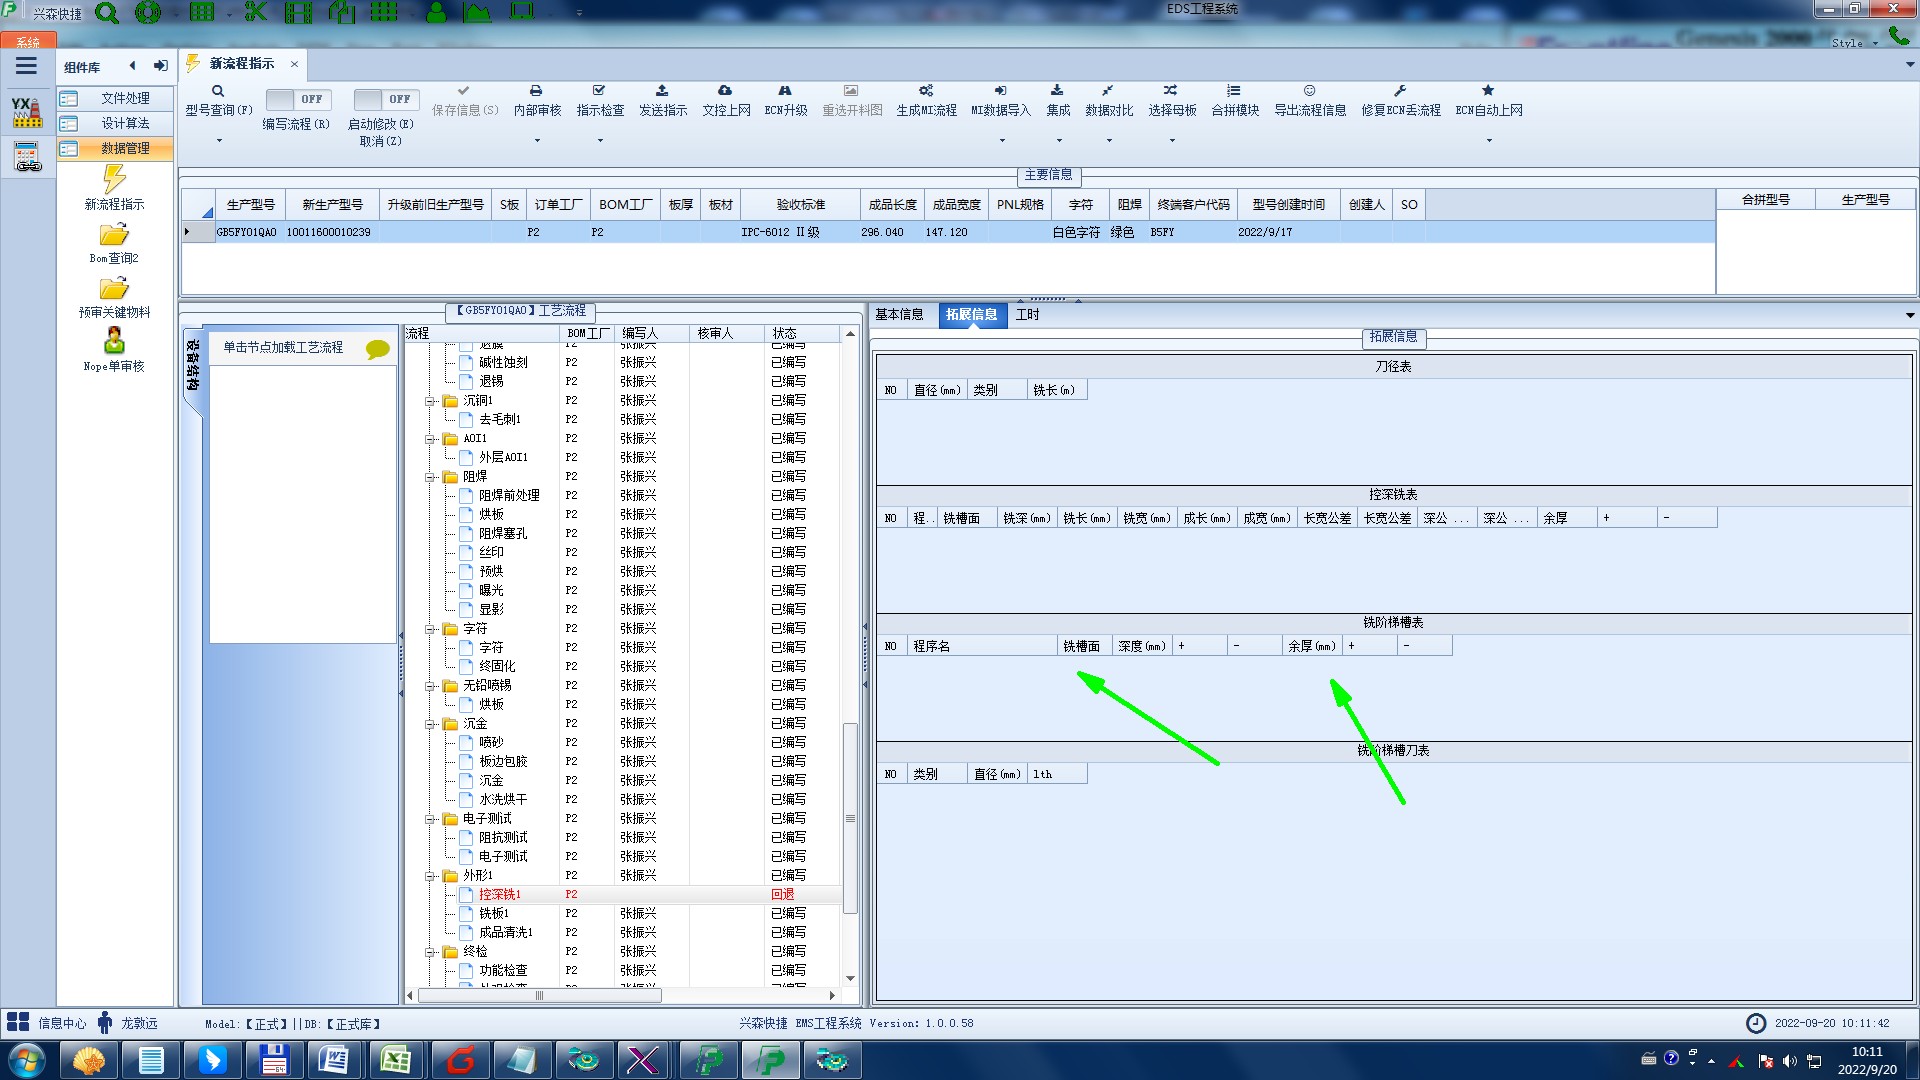
Task: Open Excel from Windows taskbar
Action: coord(395,1060)
